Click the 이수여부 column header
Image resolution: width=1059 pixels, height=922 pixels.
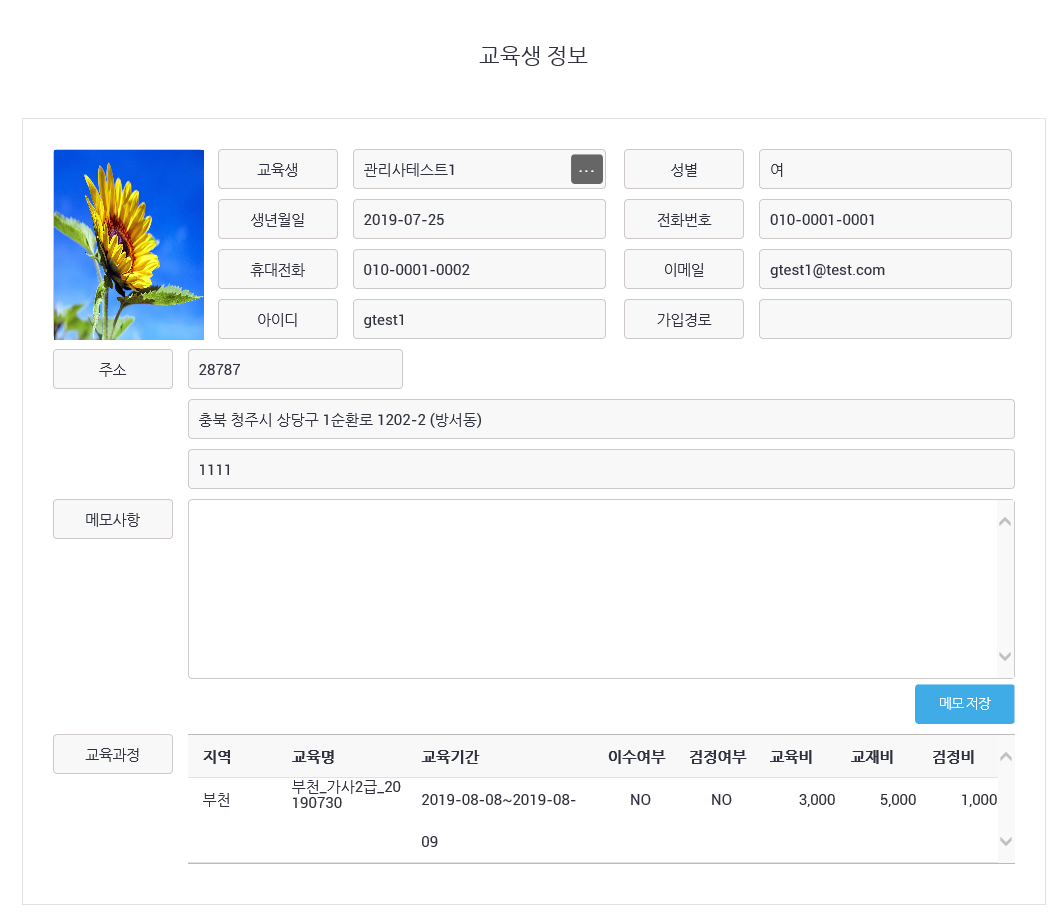(636, 757)
